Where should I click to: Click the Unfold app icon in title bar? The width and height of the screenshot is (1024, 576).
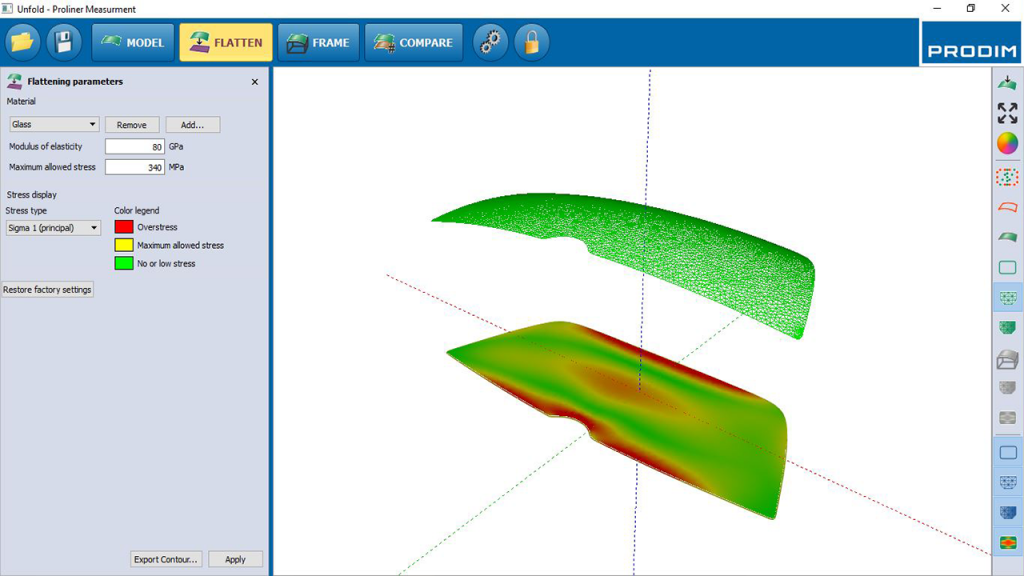[7, 8]
